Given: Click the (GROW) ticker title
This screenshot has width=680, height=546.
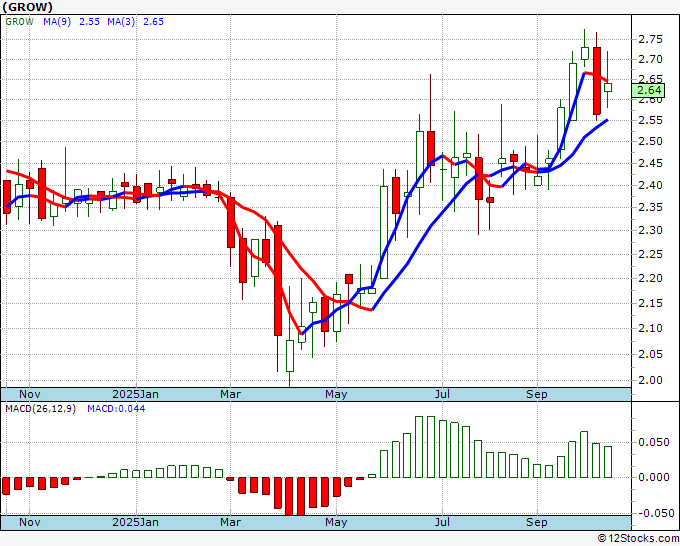Looking at the screenshot, I should (x=33, y=6).
